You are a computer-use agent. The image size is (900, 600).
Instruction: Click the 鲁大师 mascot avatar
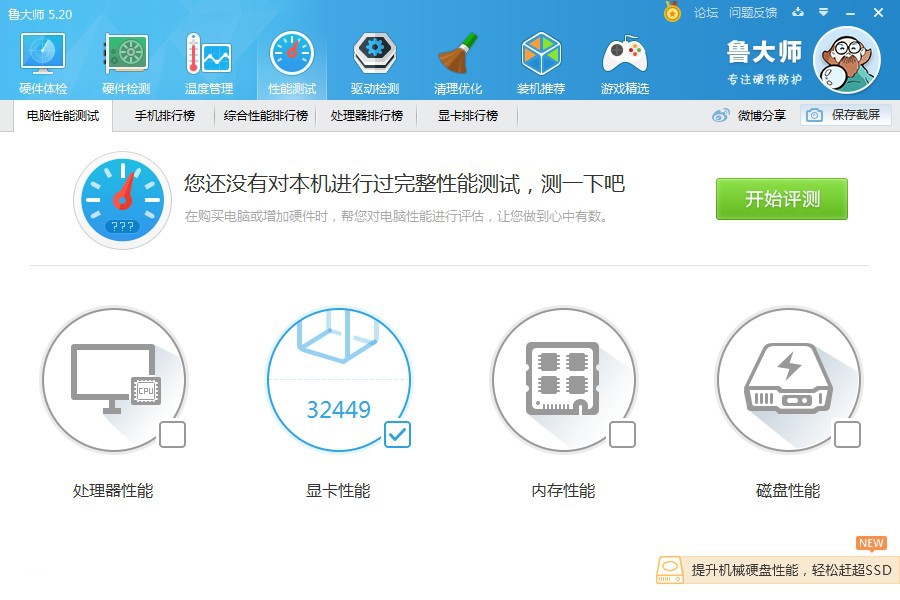tap(847, 60)
